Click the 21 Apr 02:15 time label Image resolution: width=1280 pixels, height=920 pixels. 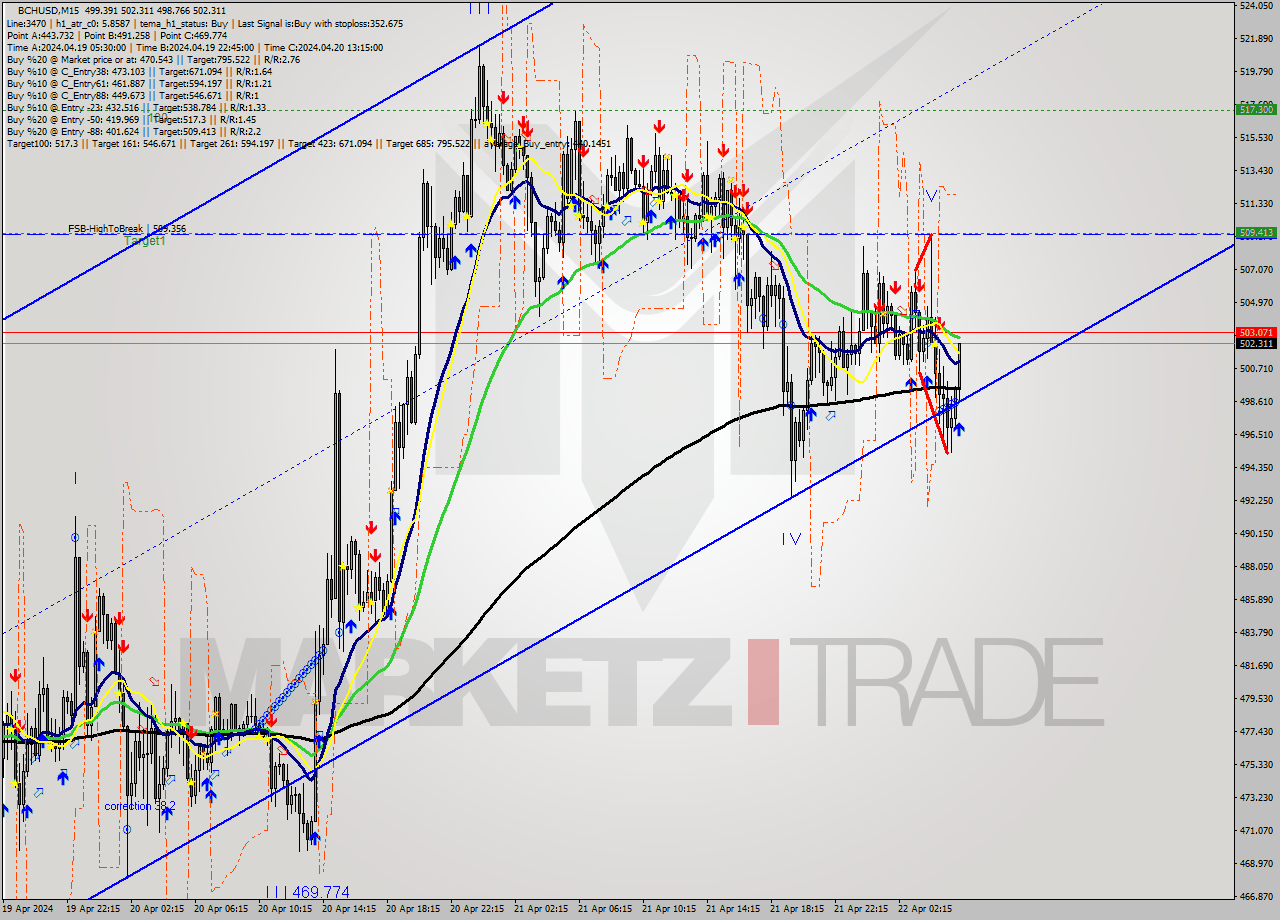541,910
